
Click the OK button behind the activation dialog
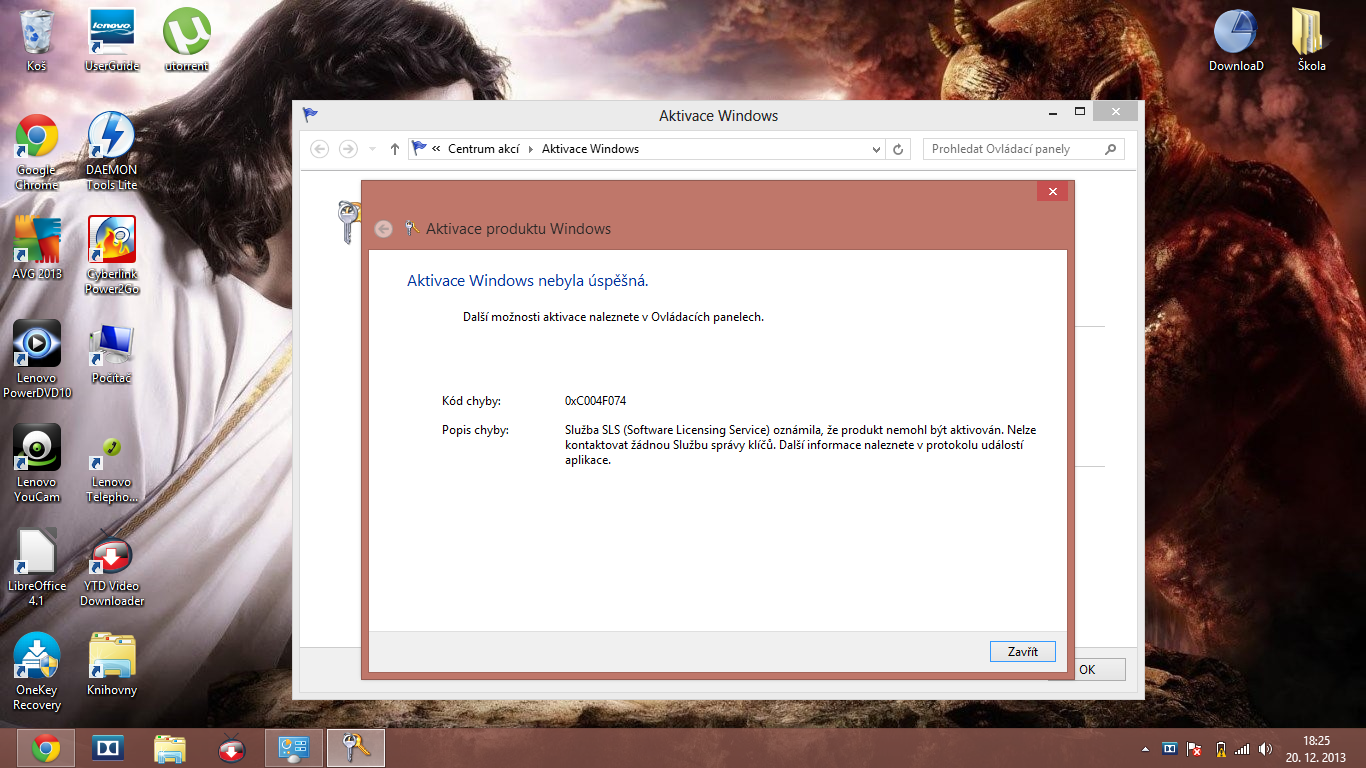(1088, 670)
